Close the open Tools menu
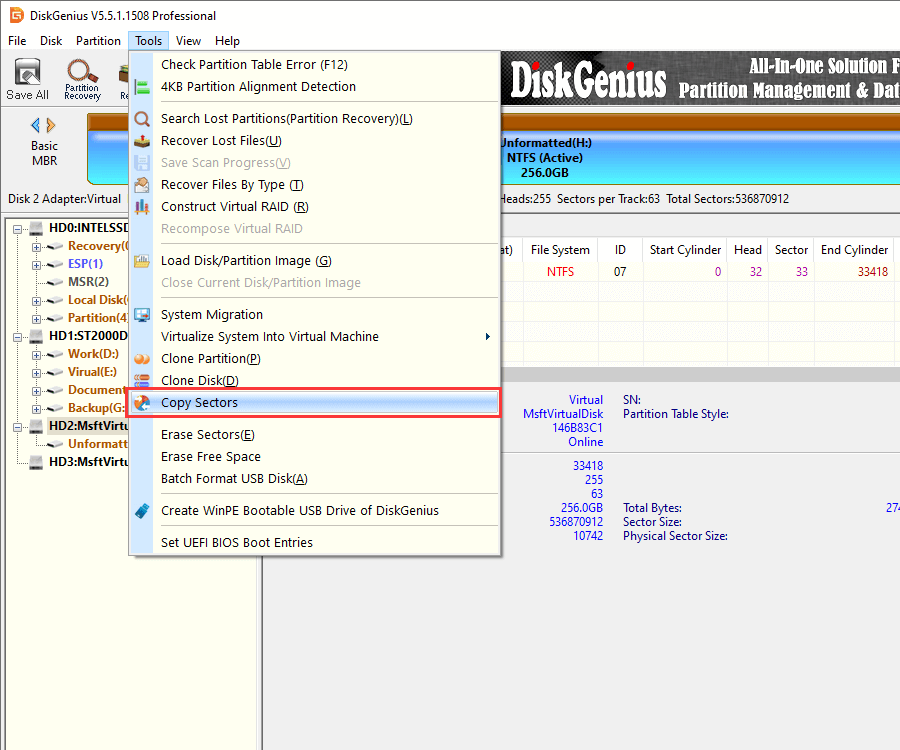 tap(149, 41)
